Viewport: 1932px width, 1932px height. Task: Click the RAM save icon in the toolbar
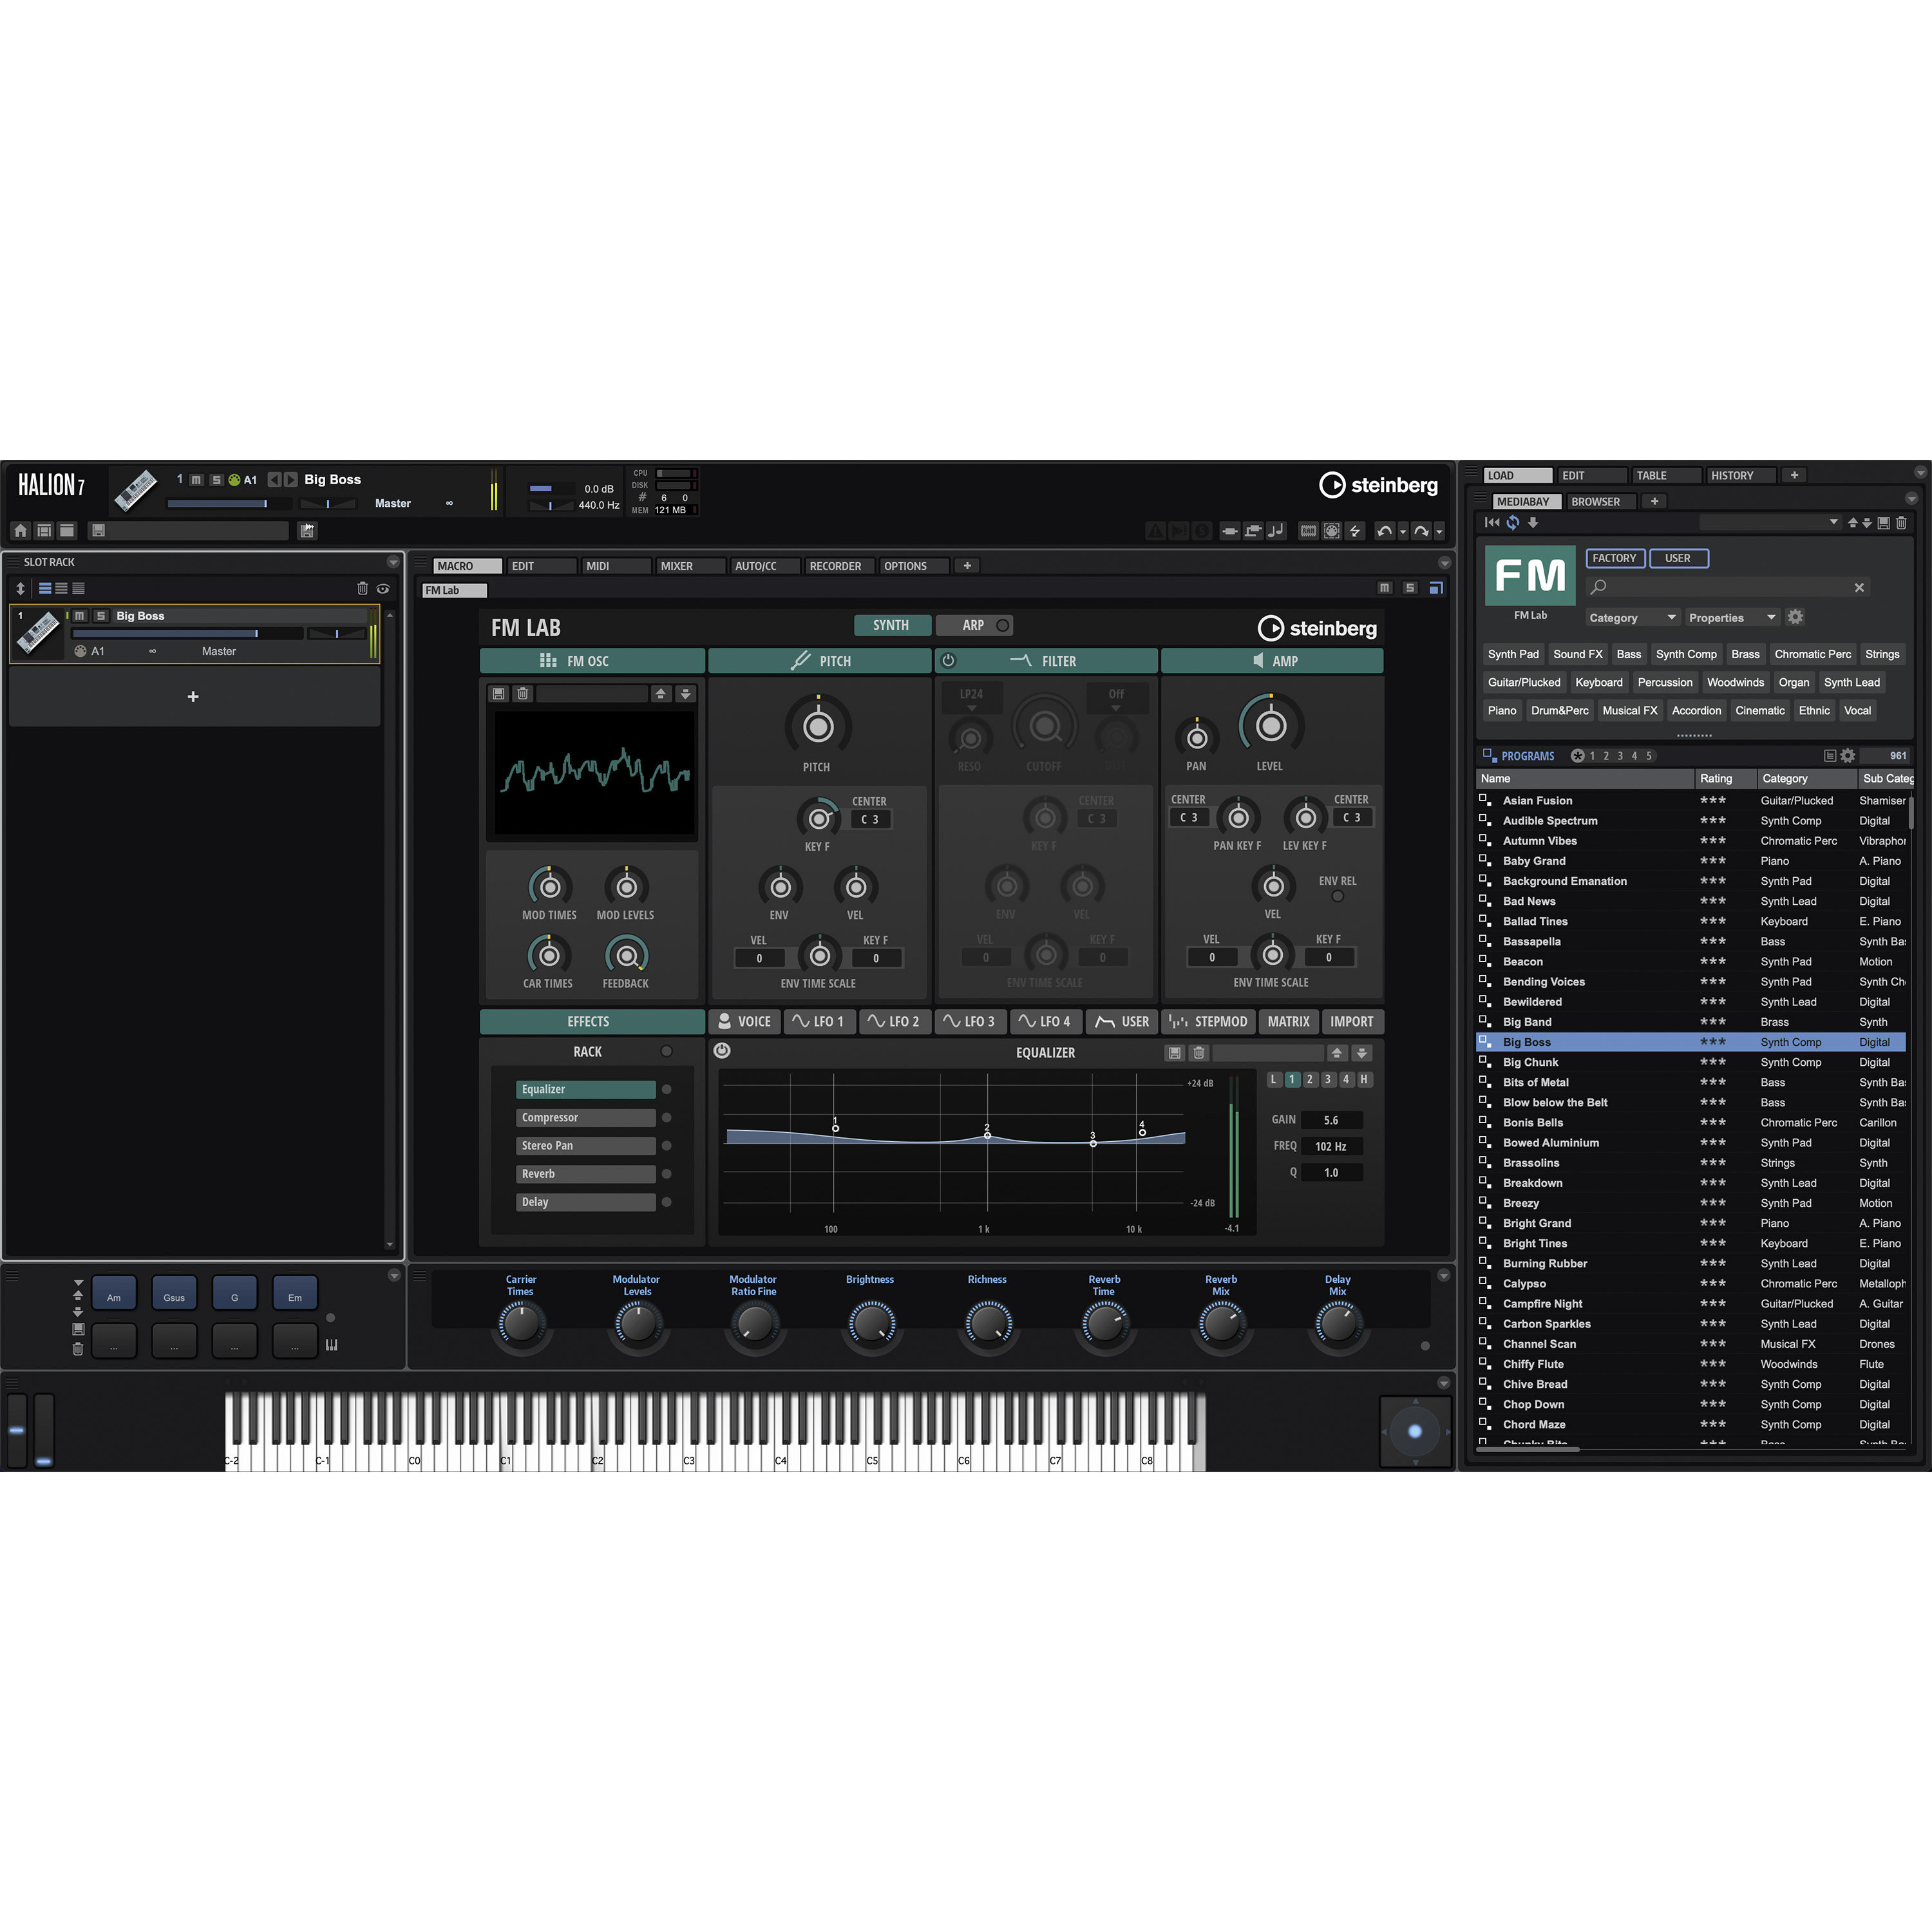(1309, 531)
